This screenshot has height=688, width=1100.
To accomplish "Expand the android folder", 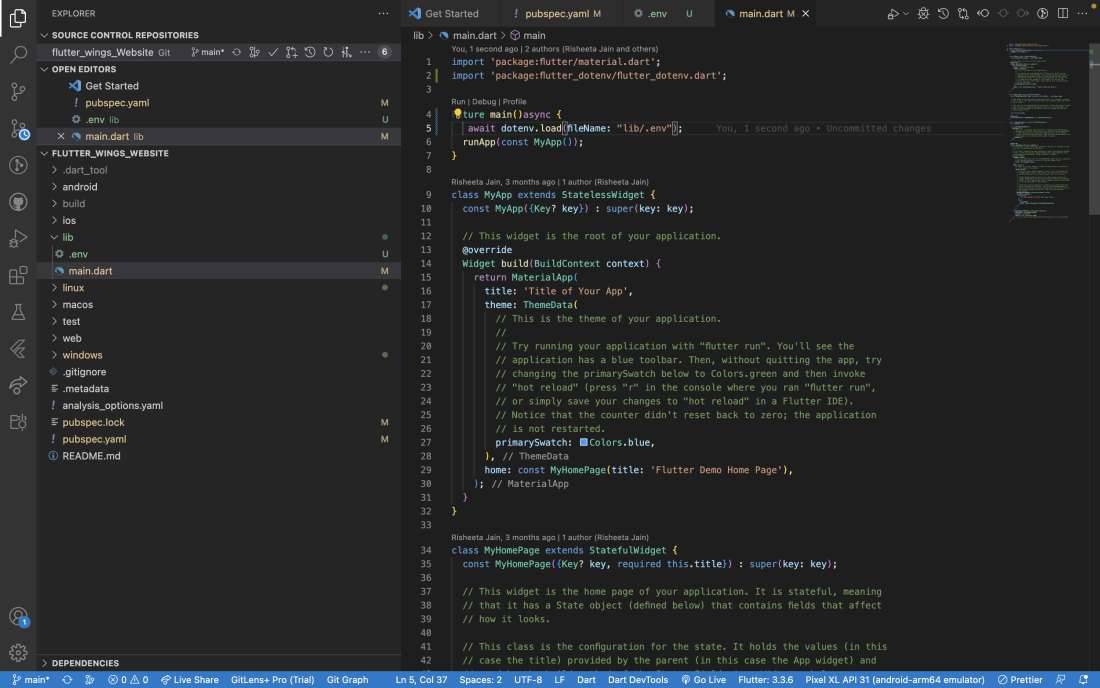I will point(80,187).
